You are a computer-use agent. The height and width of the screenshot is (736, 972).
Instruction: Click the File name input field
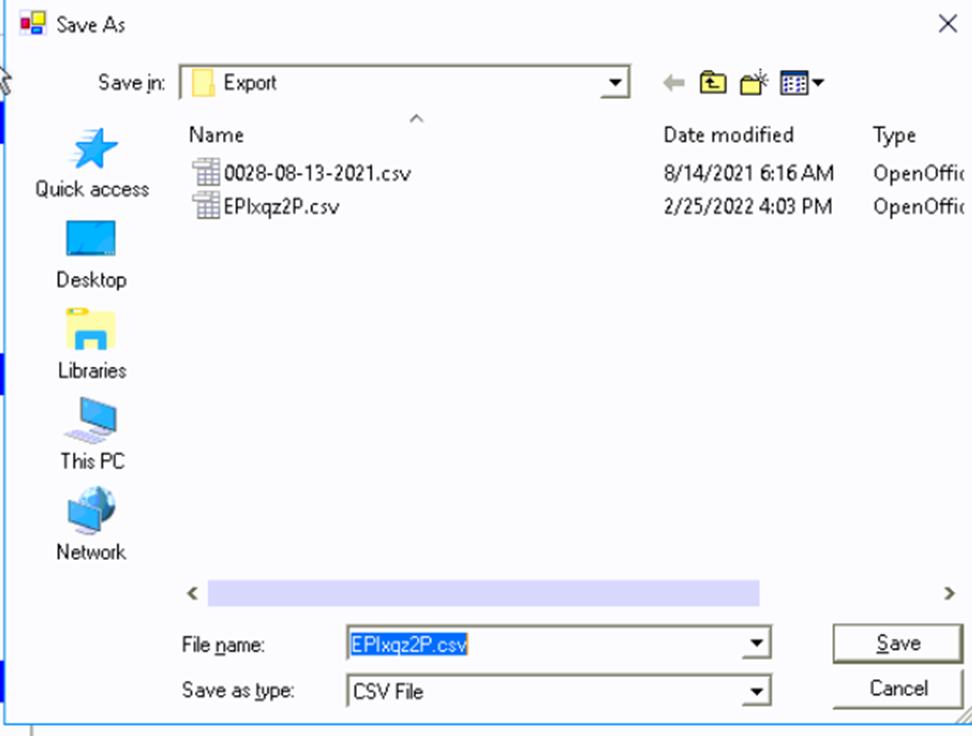click(x=546, y=644)
